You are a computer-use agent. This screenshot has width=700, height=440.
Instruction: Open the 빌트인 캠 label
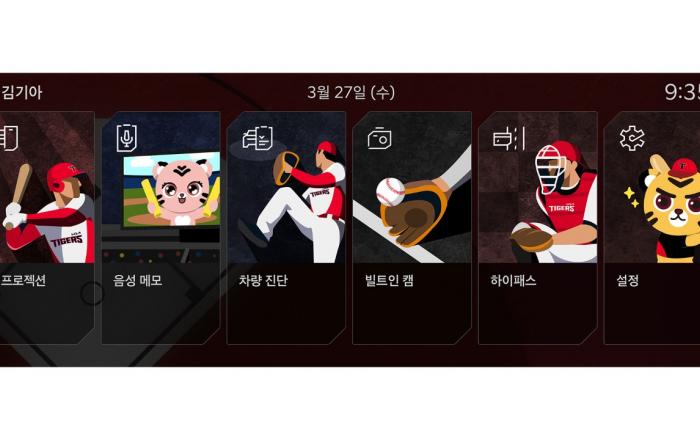click(x=389, y=281)
